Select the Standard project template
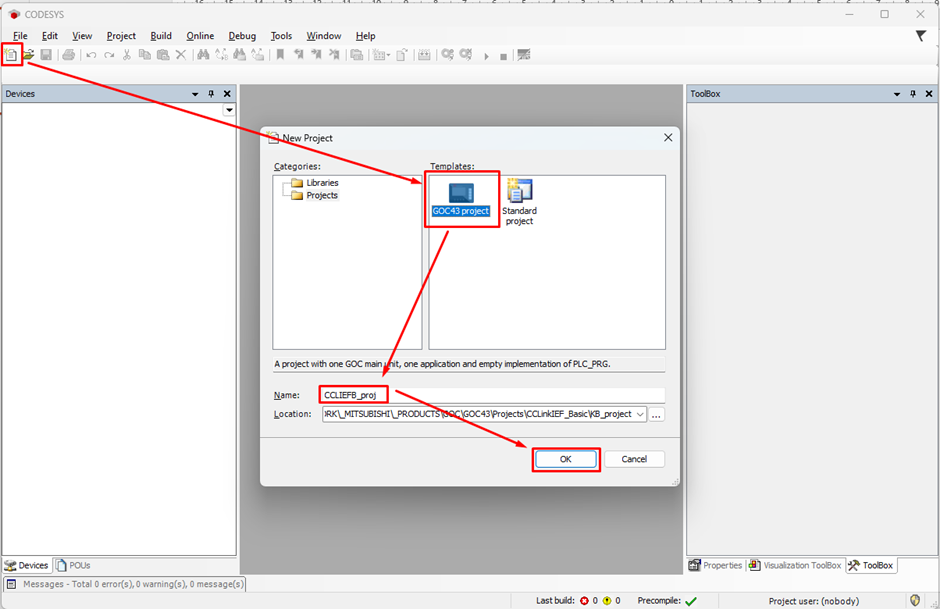940x609 pixels. click(x=519, y=202)
